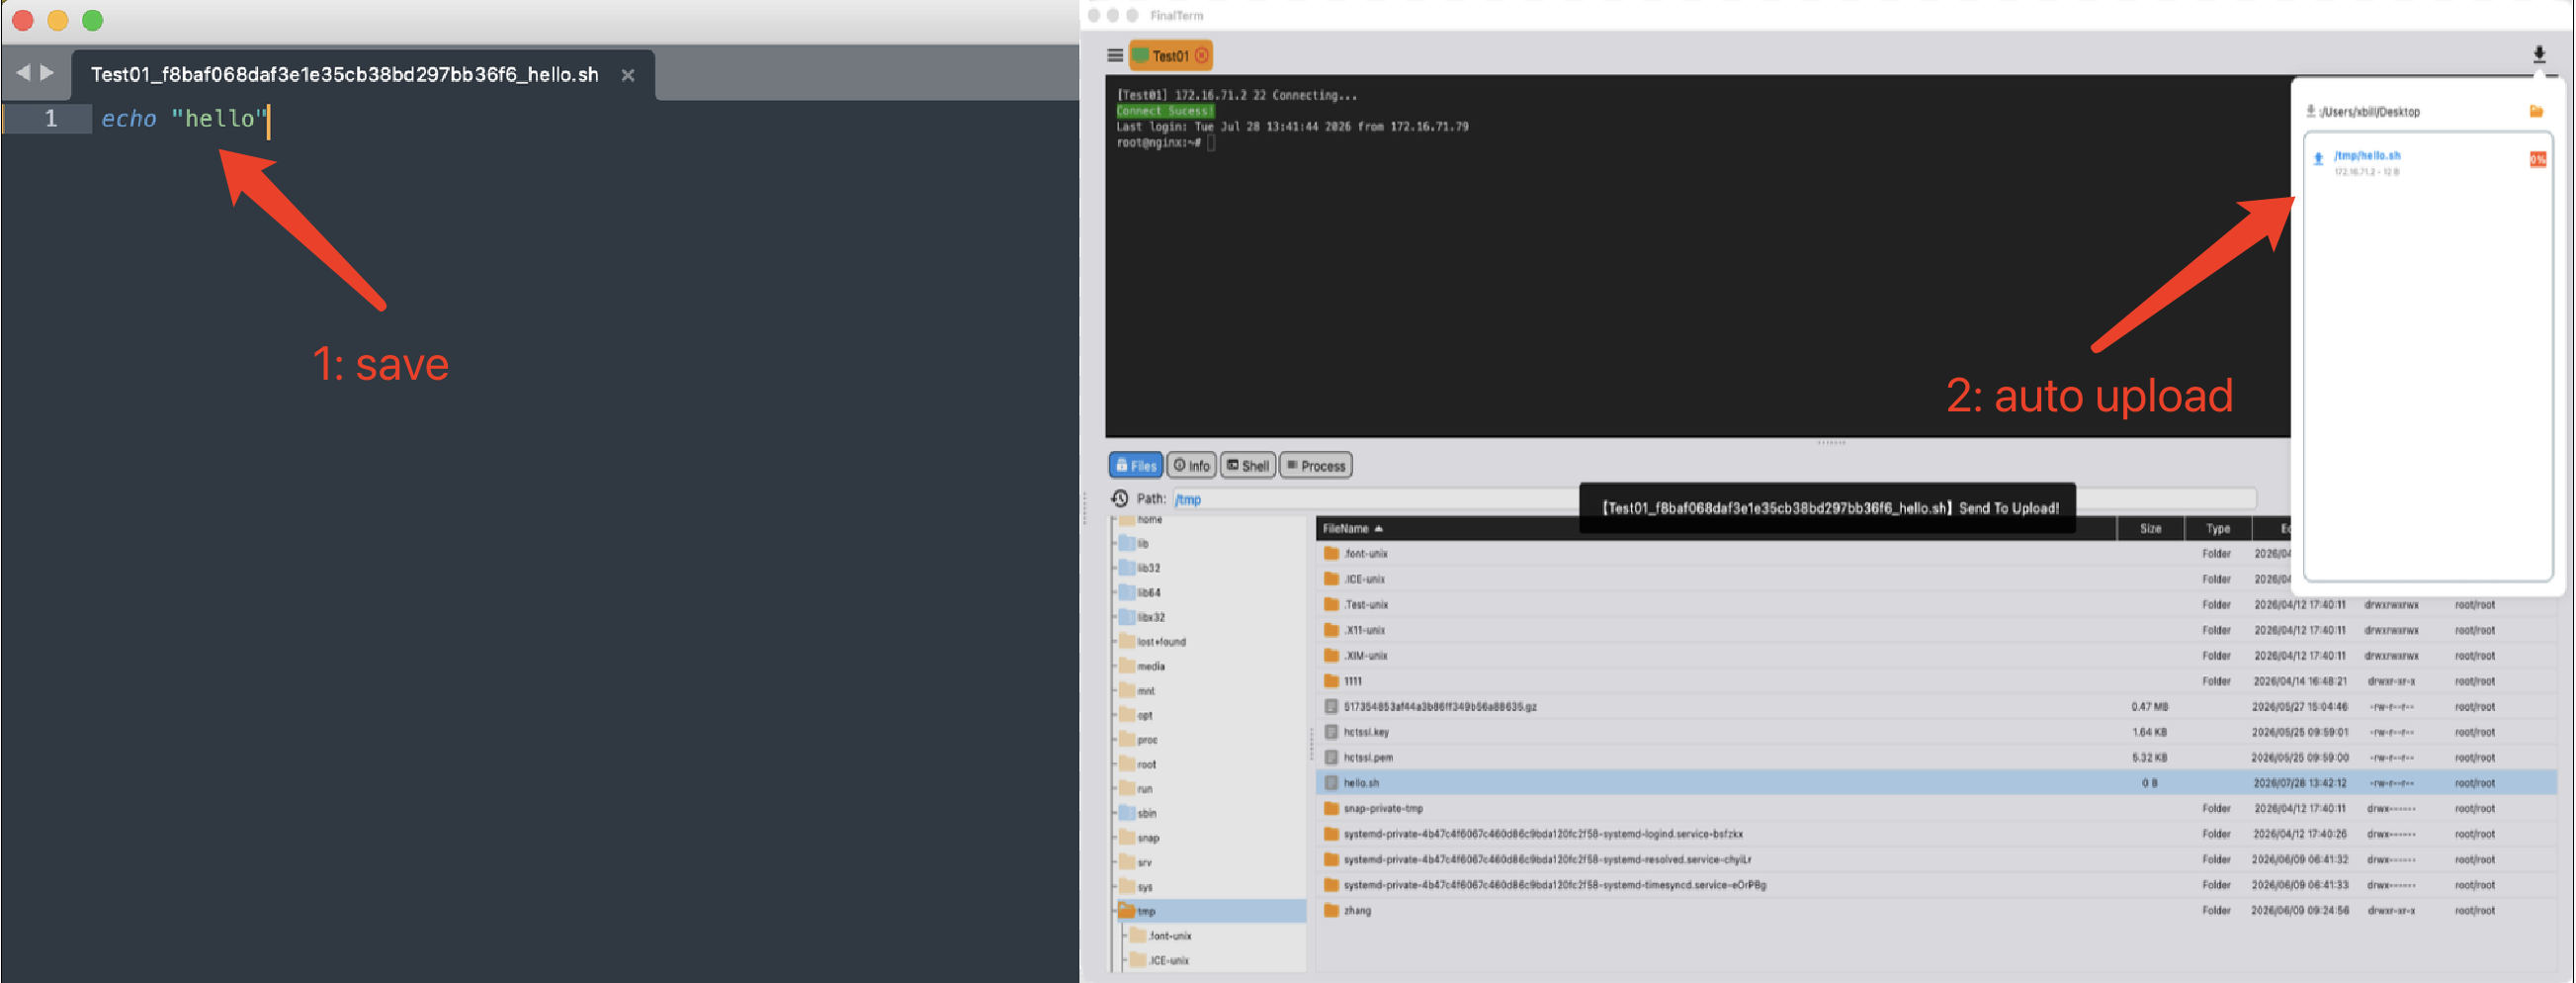The image size is (2576, 983).
Task: Click the hctssl.pem file icon
Action: click(1331, 758)
